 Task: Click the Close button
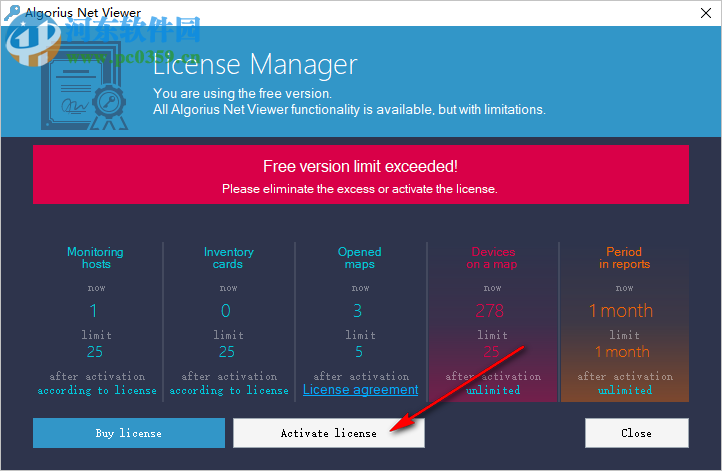(x=637, y=433)
